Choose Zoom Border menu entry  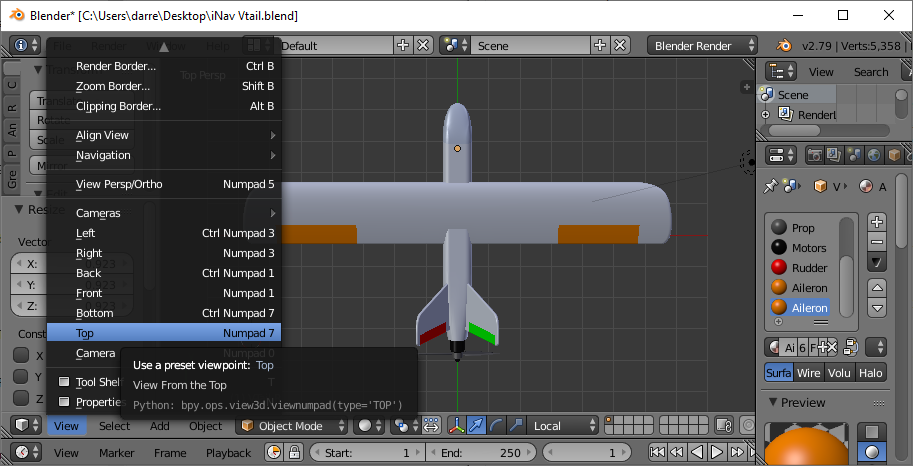(164, 86)
